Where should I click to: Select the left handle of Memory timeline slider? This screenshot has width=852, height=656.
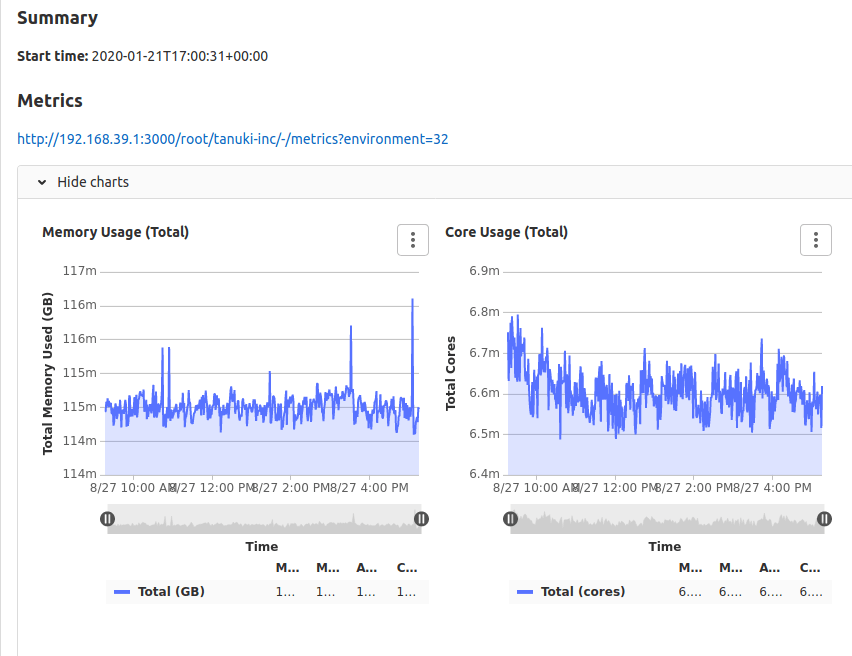click(x=108, y=518)
